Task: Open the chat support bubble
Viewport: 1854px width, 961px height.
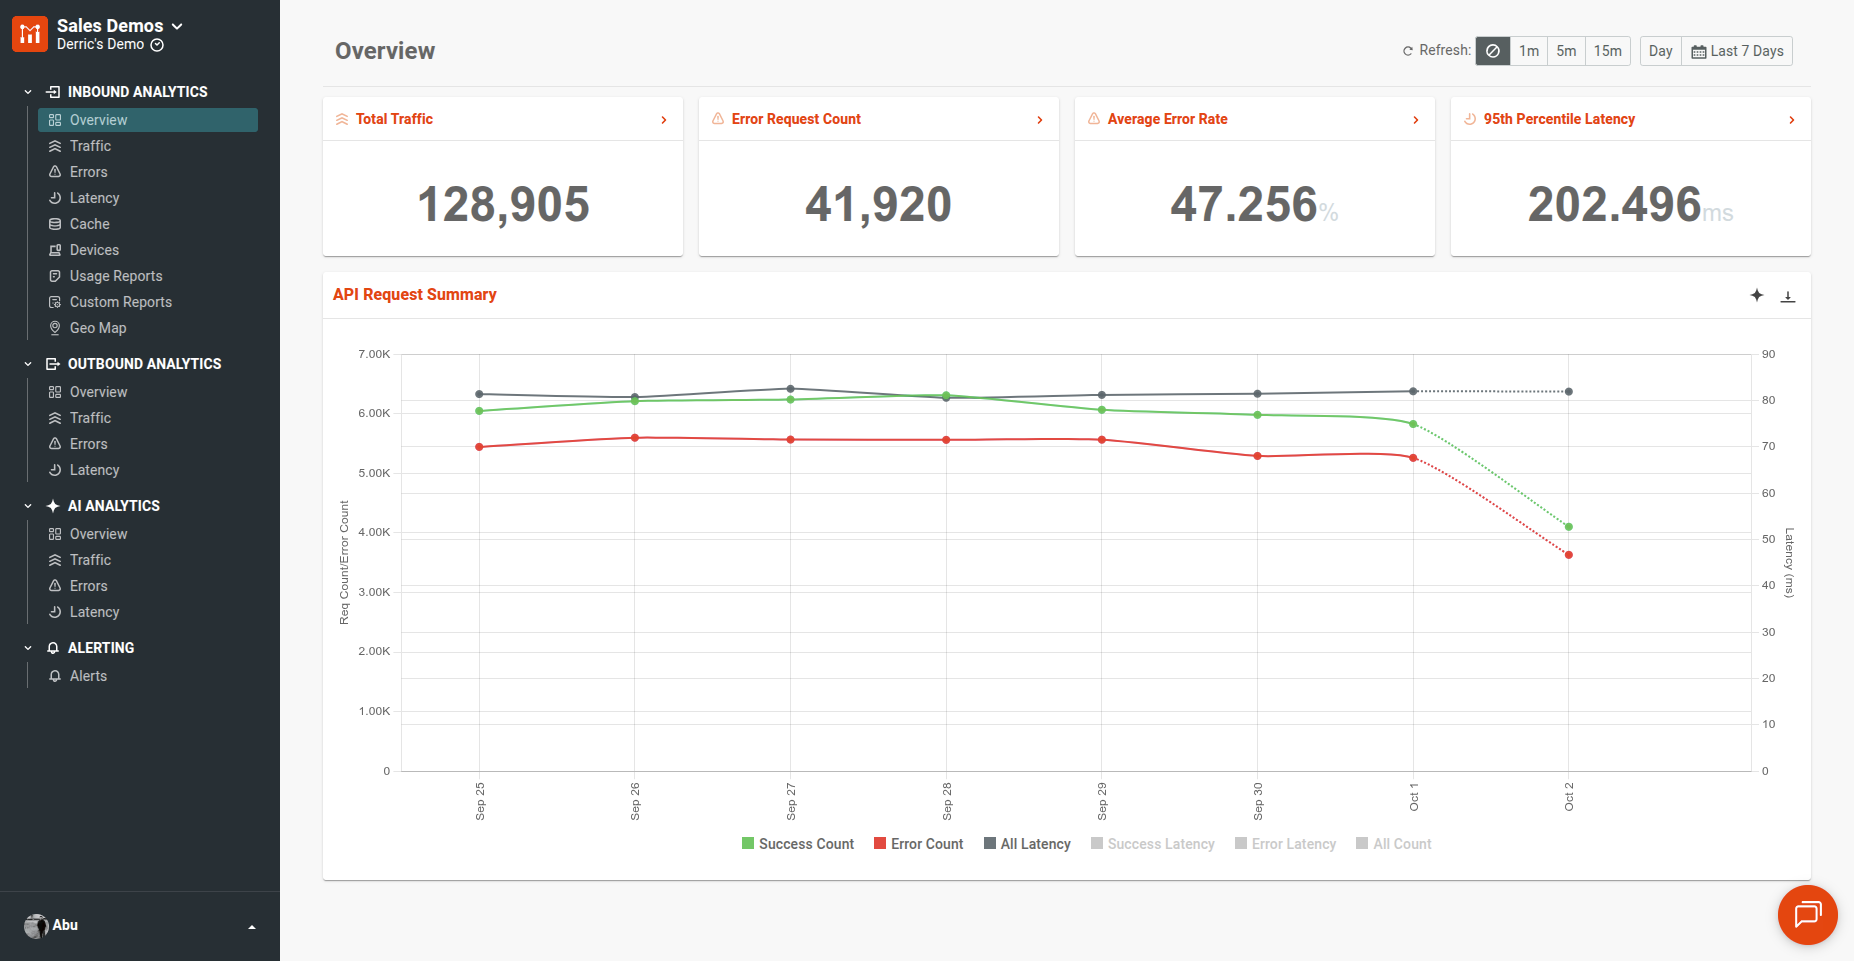Action: (x=1807, y=915)
